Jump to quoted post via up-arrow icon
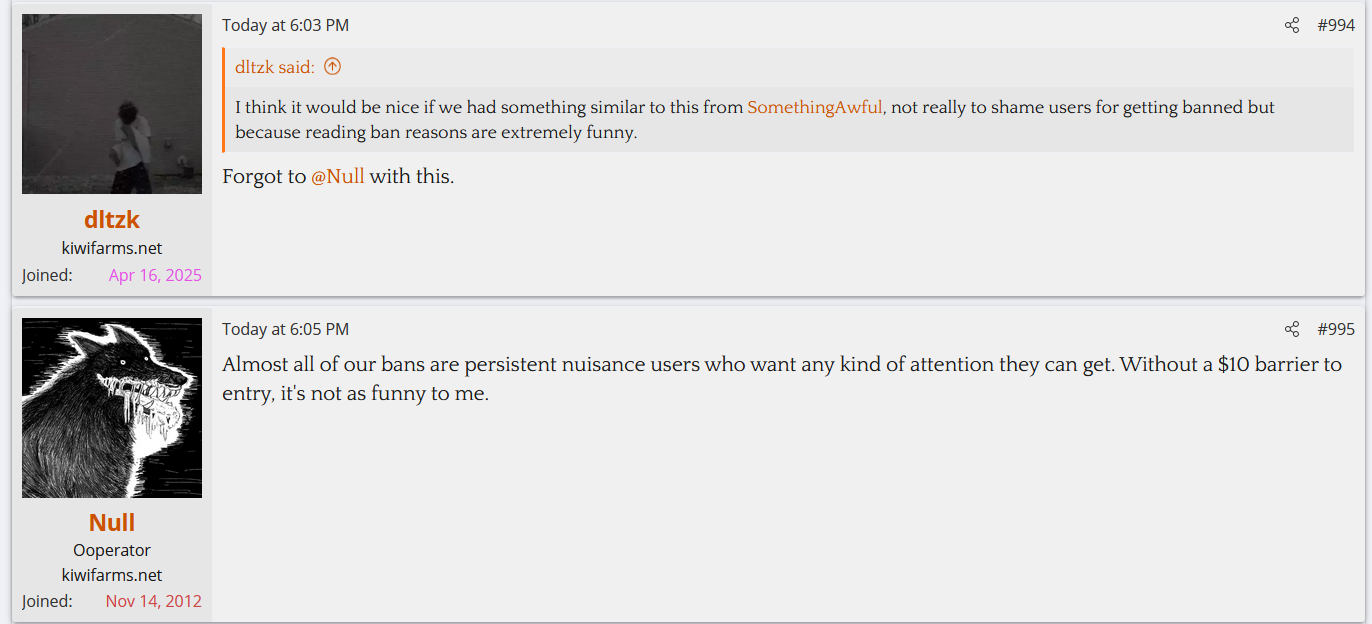 tap(333, 67)
